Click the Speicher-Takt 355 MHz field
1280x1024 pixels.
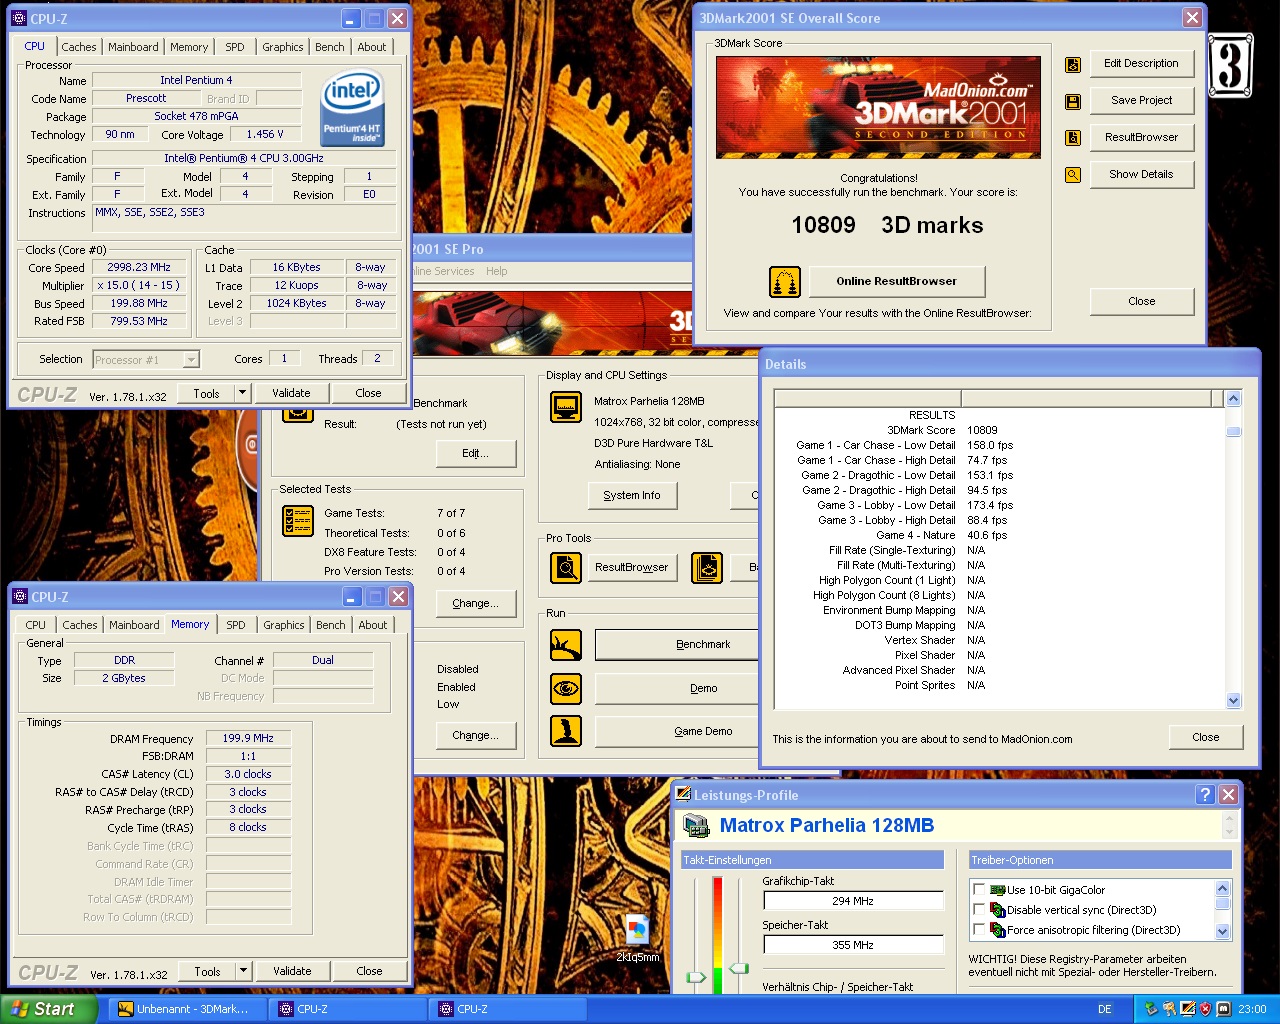pyautogui.click(x=853, y=945)
